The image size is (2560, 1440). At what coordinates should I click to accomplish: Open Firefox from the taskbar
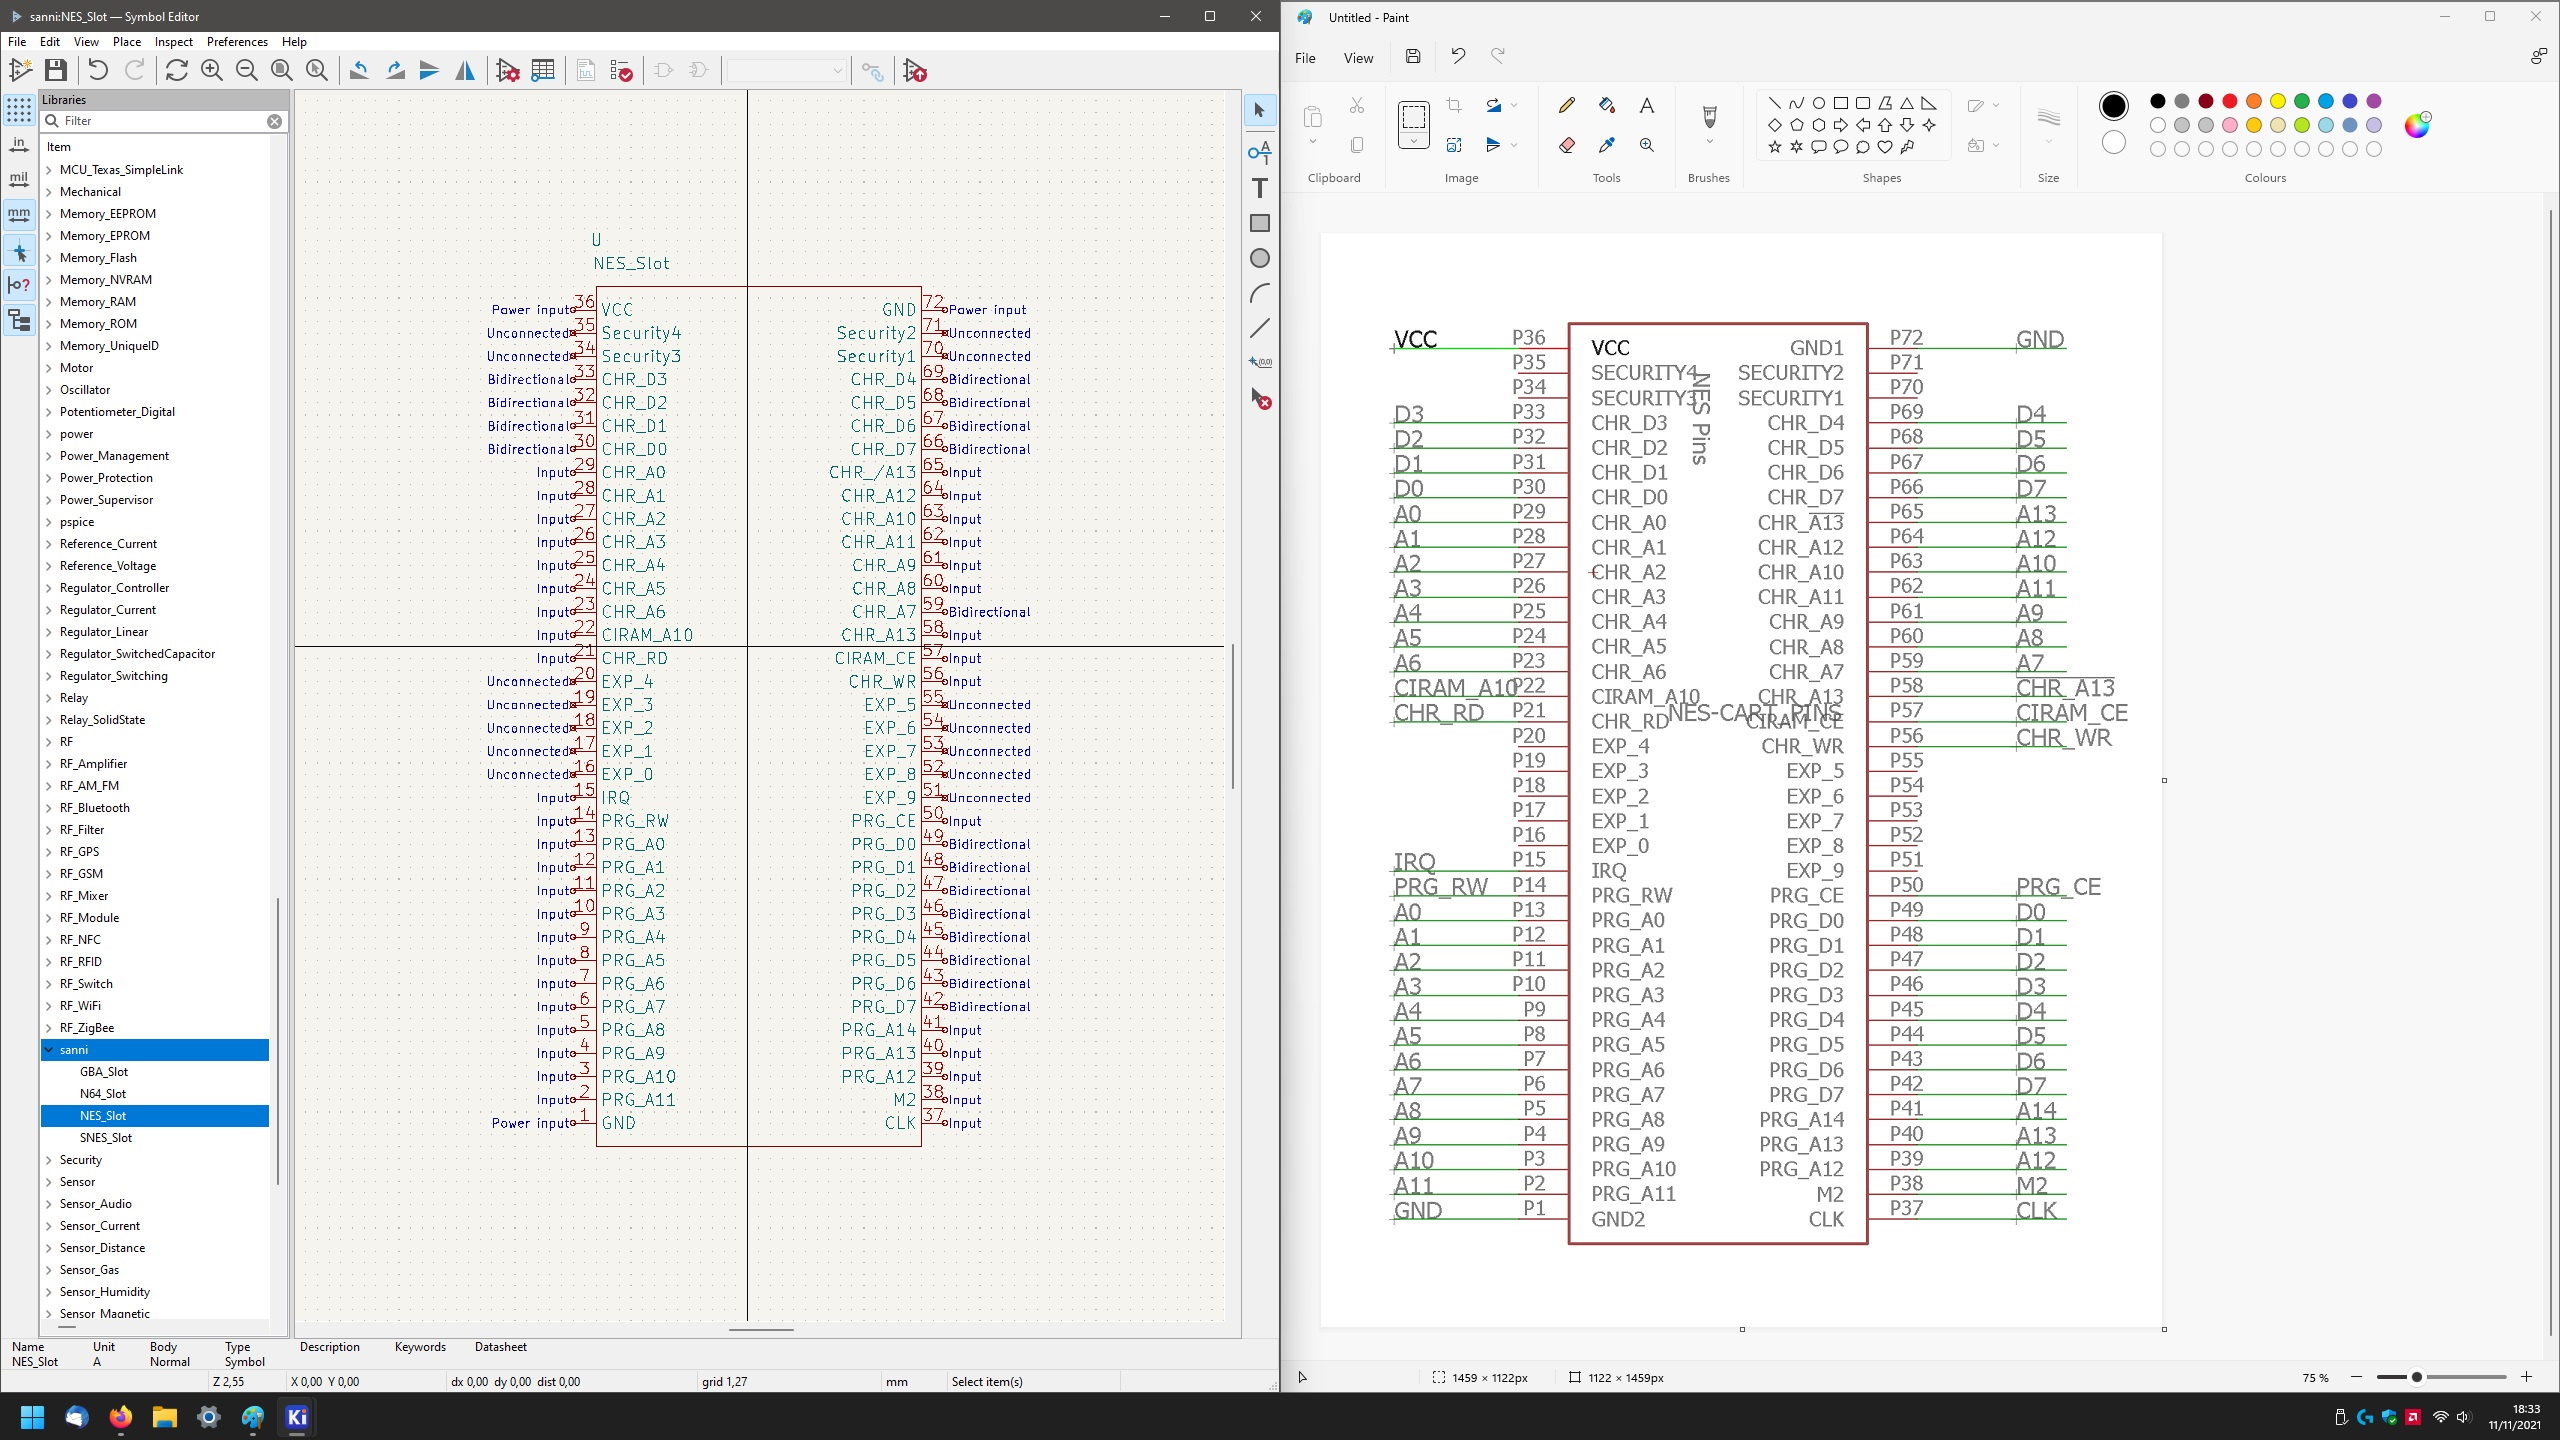pos(120,1417)
